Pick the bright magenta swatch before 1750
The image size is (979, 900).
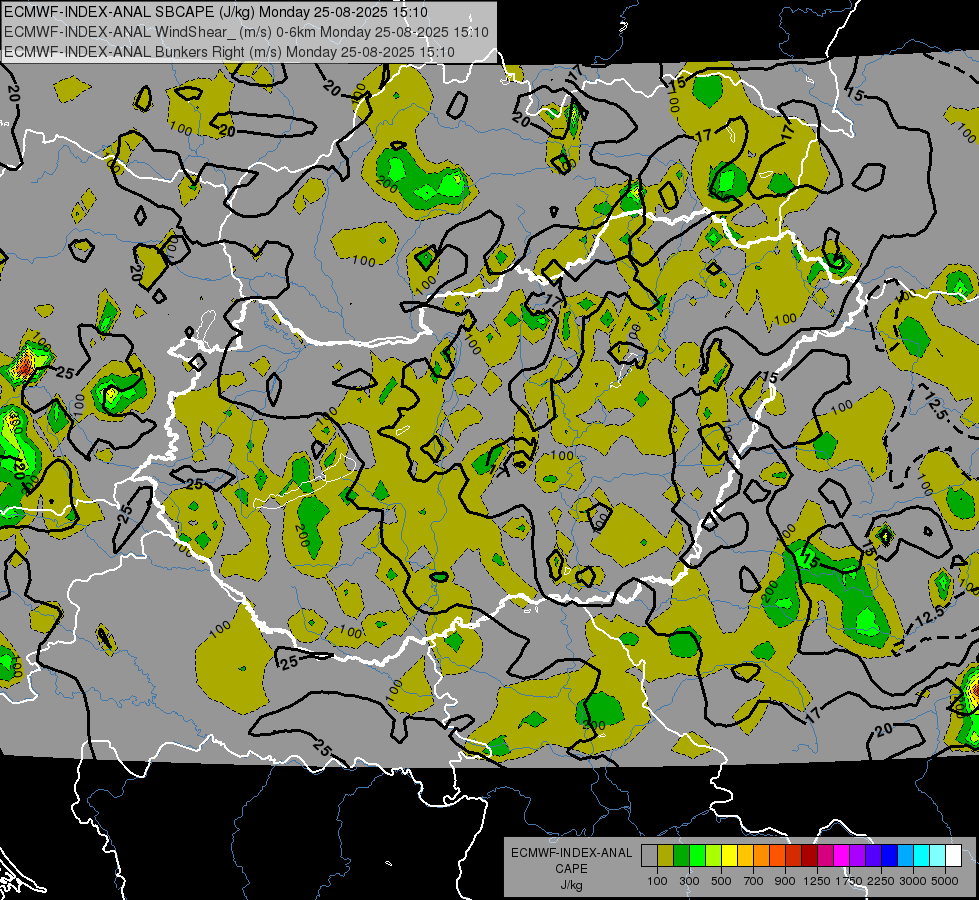click(x=842, y=855)
